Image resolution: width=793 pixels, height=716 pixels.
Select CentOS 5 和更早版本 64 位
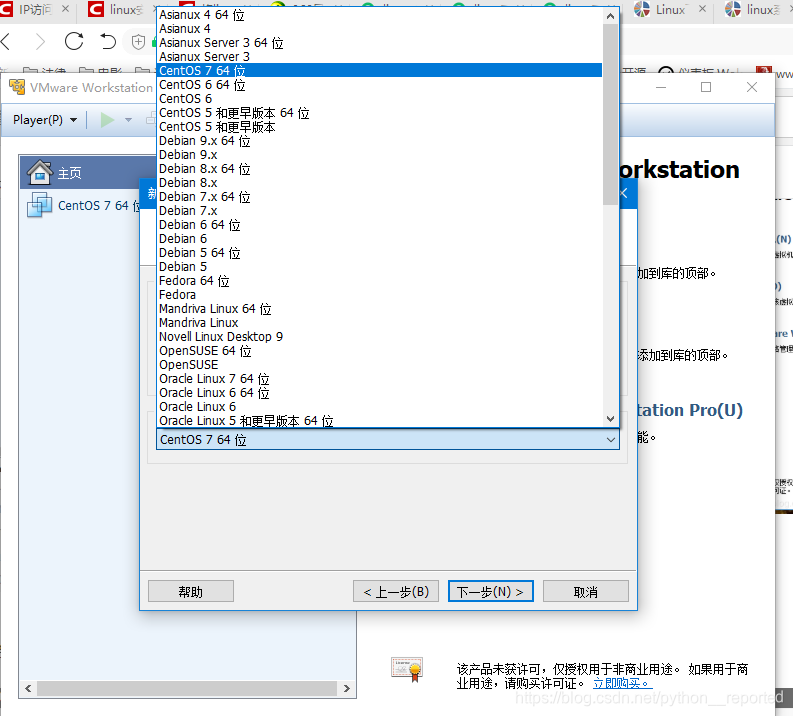[379, 113]
